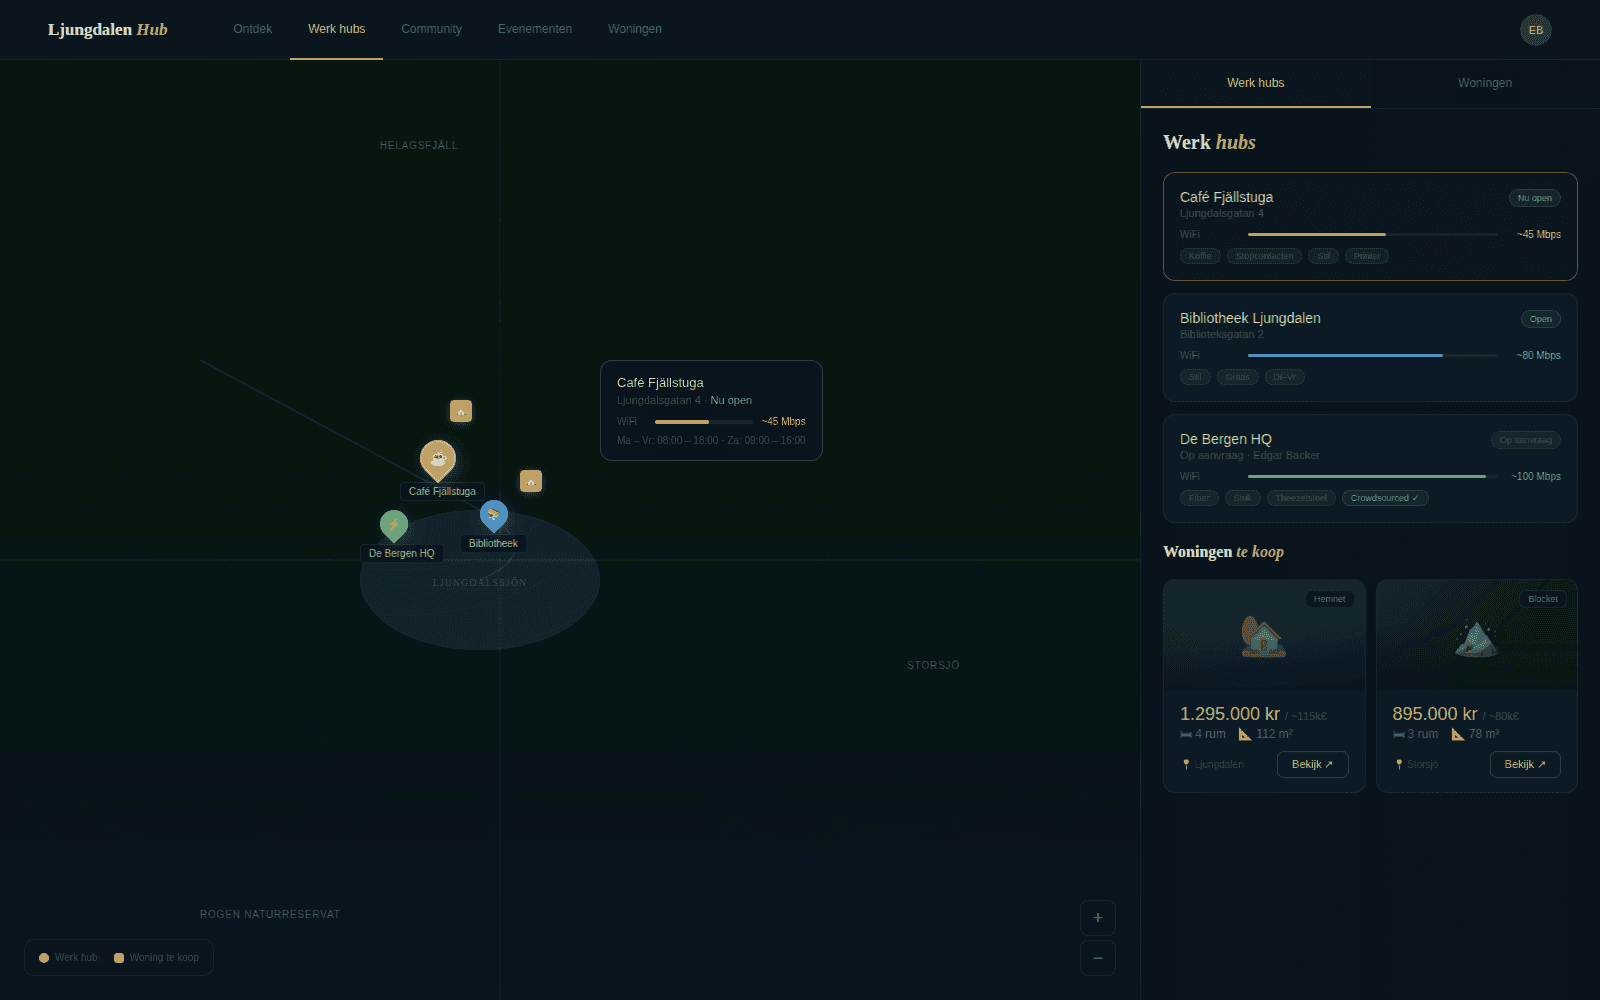Click the Crowdsourced checkmark tag on De Bergen HQ

[x=1385, y=497]
